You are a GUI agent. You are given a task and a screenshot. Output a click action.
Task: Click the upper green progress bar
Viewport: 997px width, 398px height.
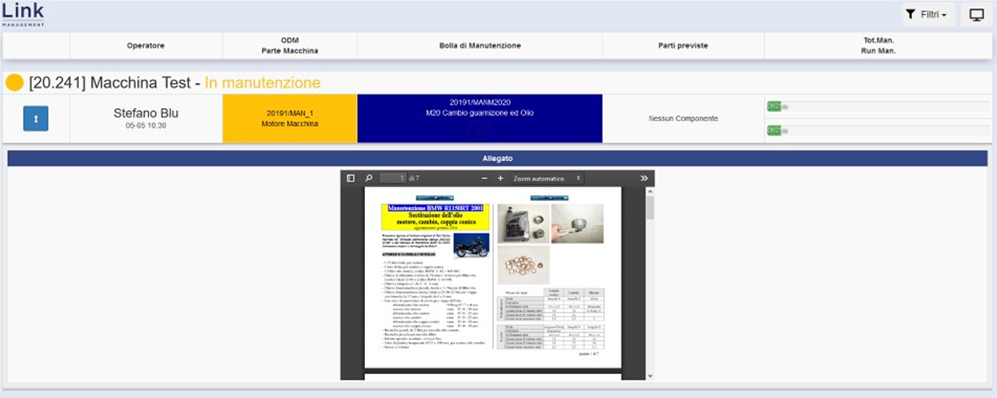click(x=878, y=106)
